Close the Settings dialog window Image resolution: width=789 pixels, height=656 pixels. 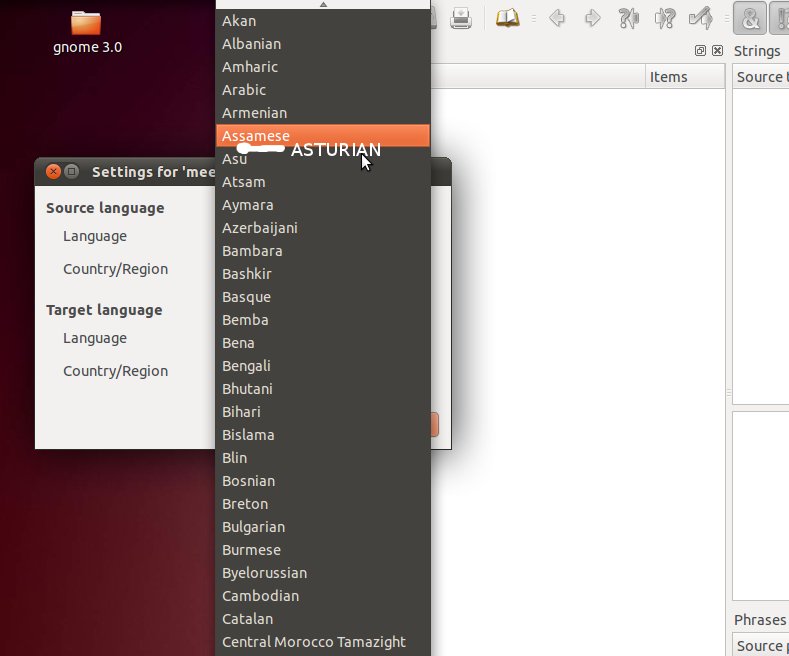click(x=53, y=171)
